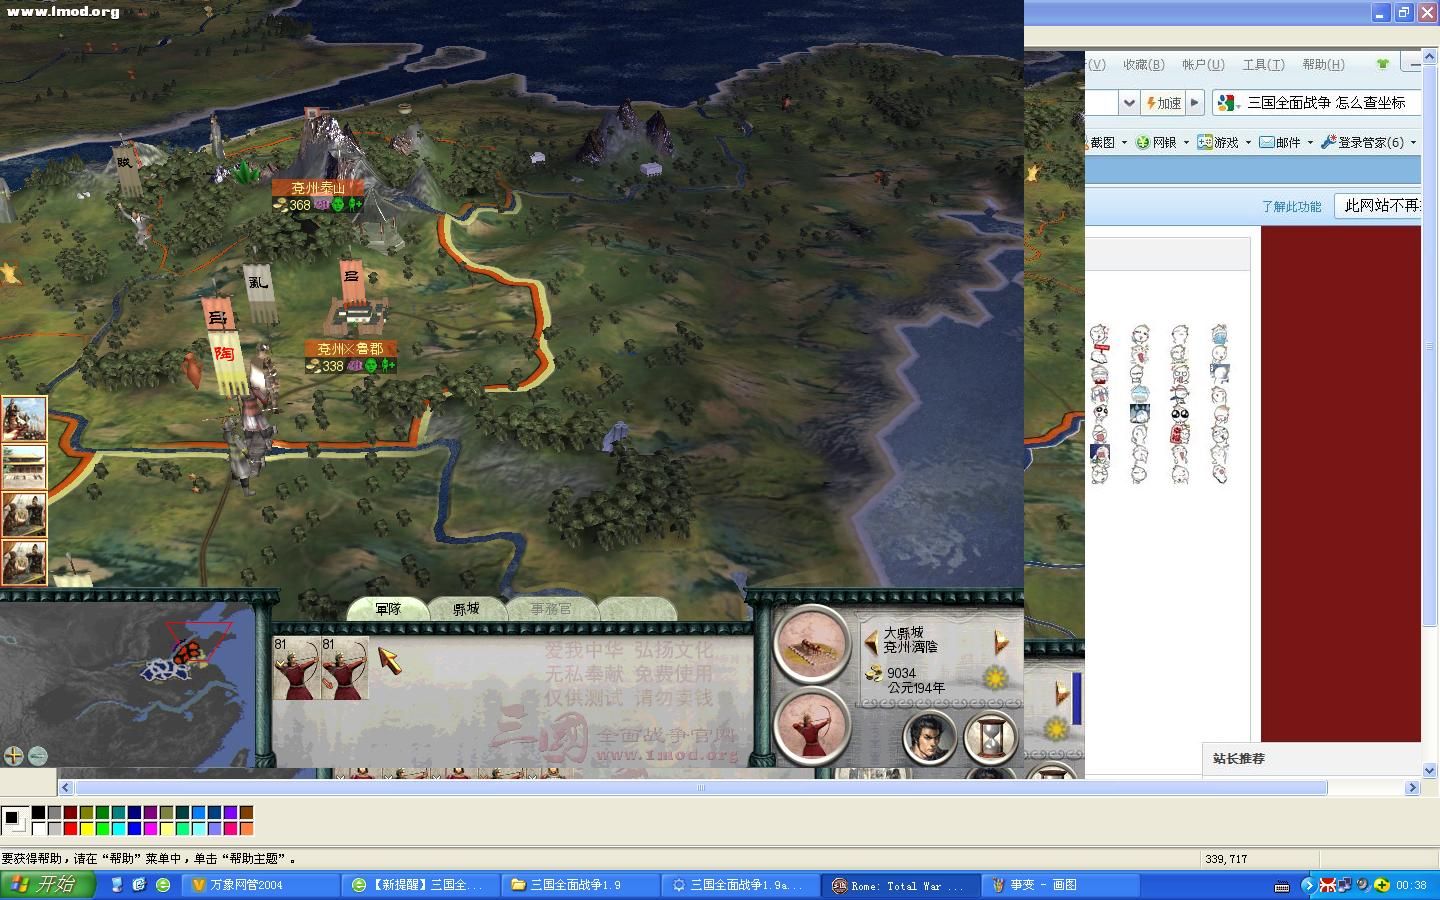Click the green shirt skin icon

coord(1382,64)
